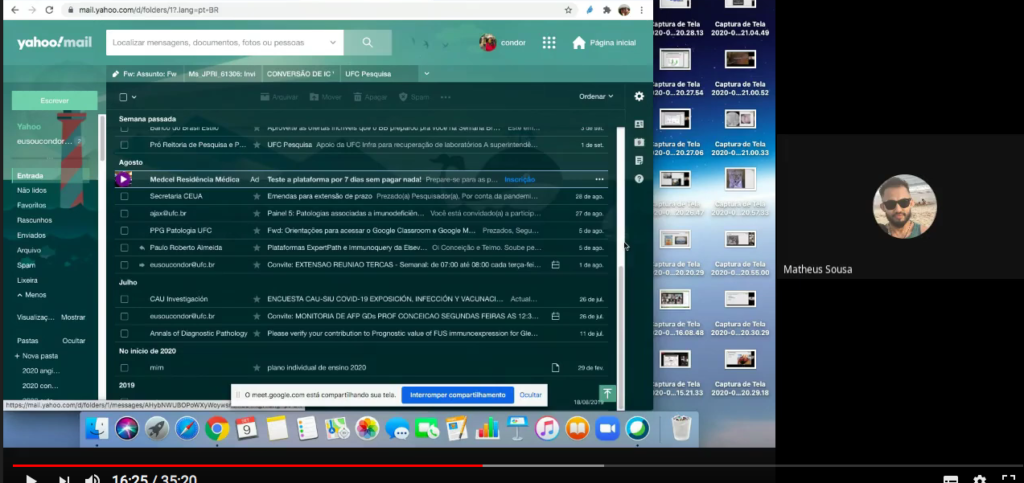Open the notepad panel icon
Image resolution: width=1024 pixels, height=483 pixels.
(x=639, y=161)
